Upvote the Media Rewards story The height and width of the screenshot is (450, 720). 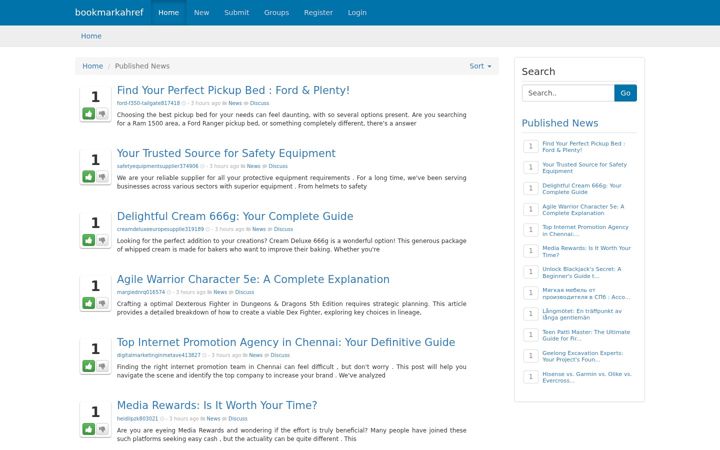[89, 429]
